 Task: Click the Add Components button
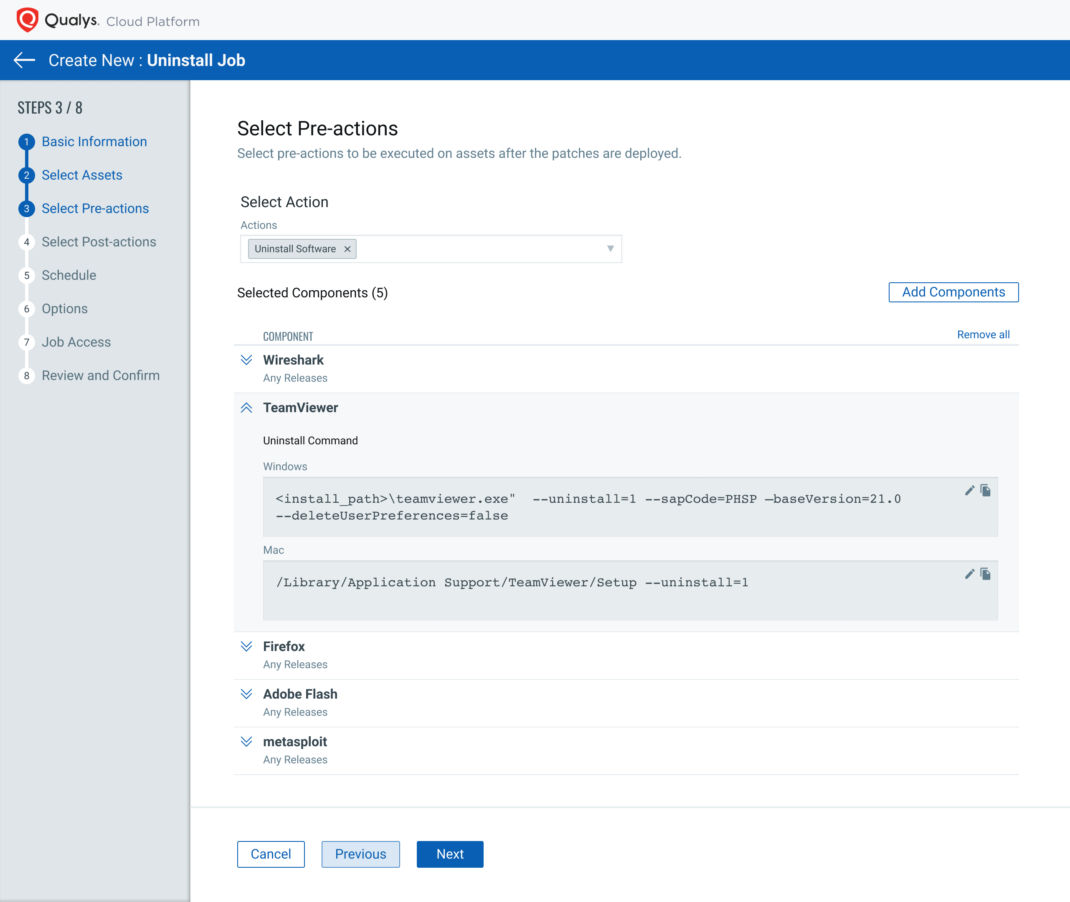953,292
